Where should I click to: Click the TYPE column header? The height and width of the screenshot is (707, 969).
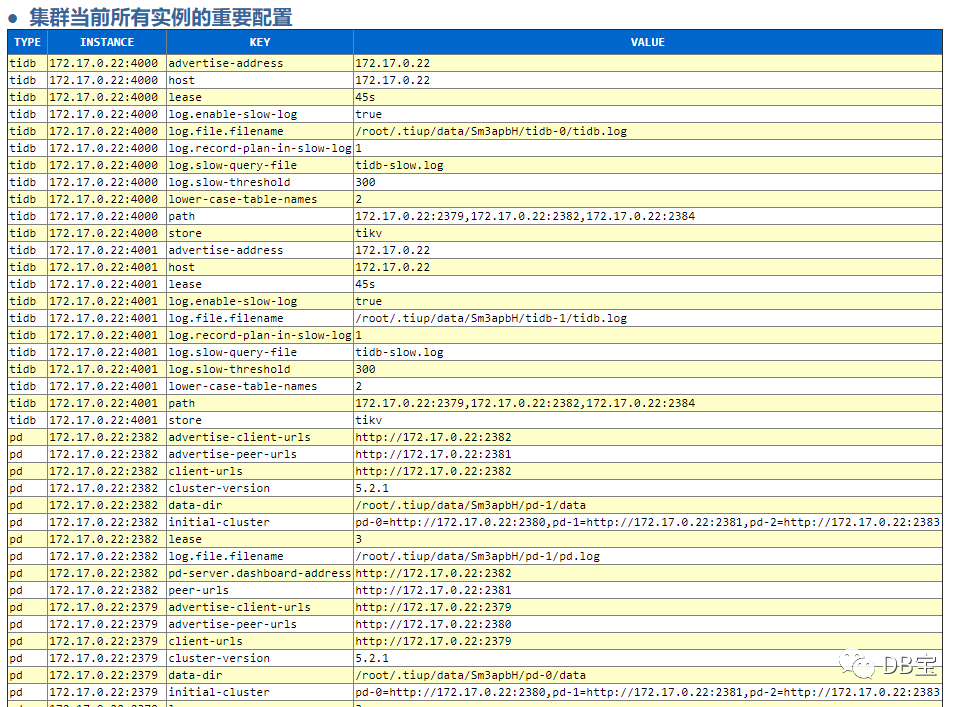click(27, 42)
